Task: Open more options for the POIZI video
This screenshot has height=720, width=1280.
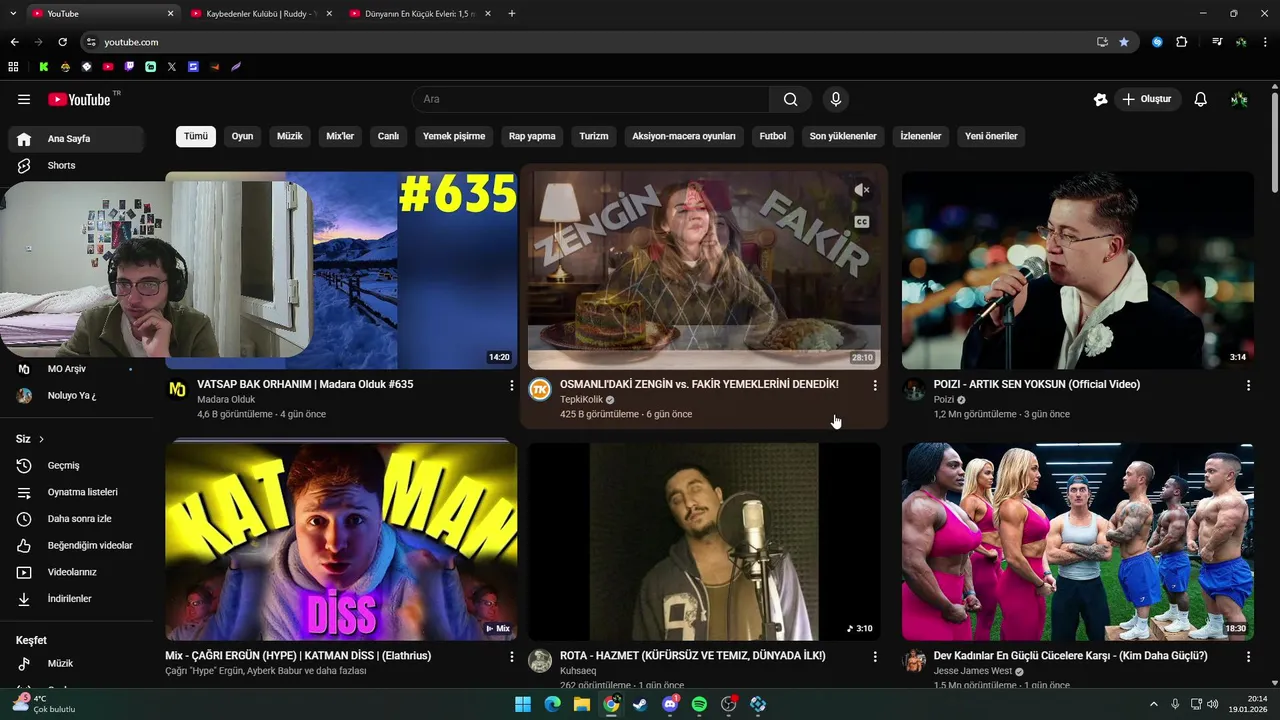Action: coord(1248,385)
